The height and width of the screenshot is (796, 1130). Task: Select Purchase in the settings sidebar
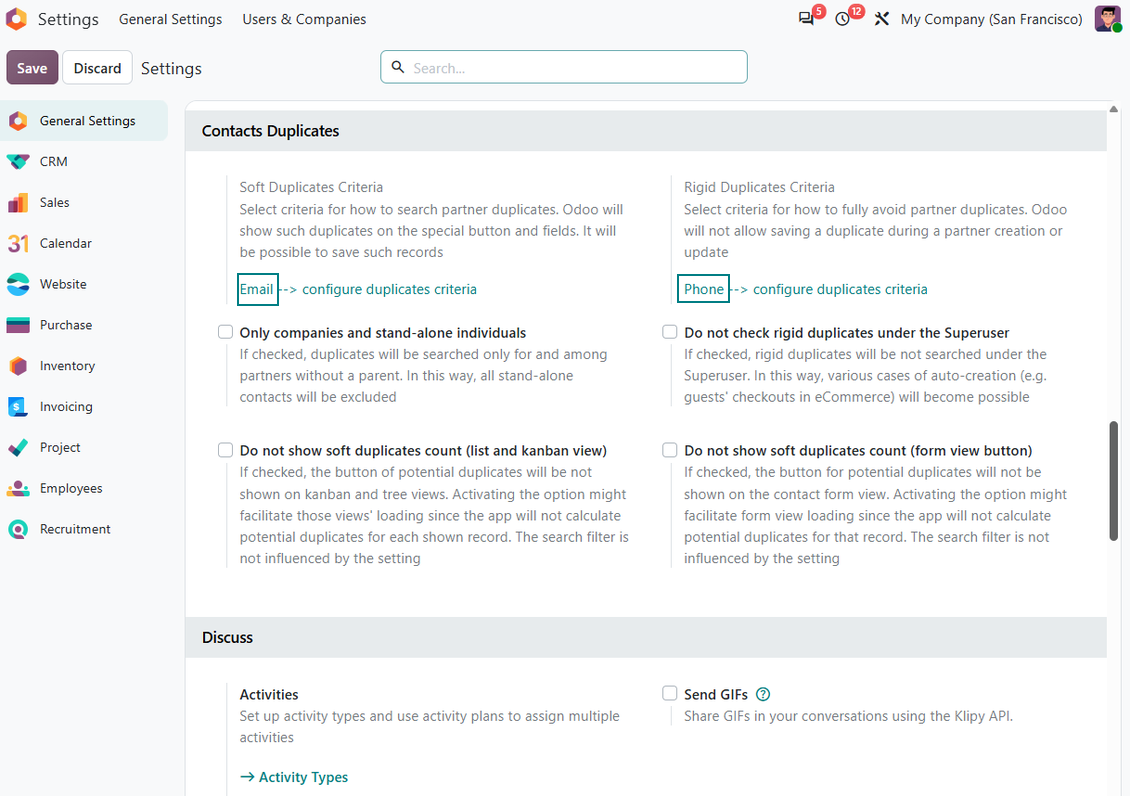tap(84, 325)
